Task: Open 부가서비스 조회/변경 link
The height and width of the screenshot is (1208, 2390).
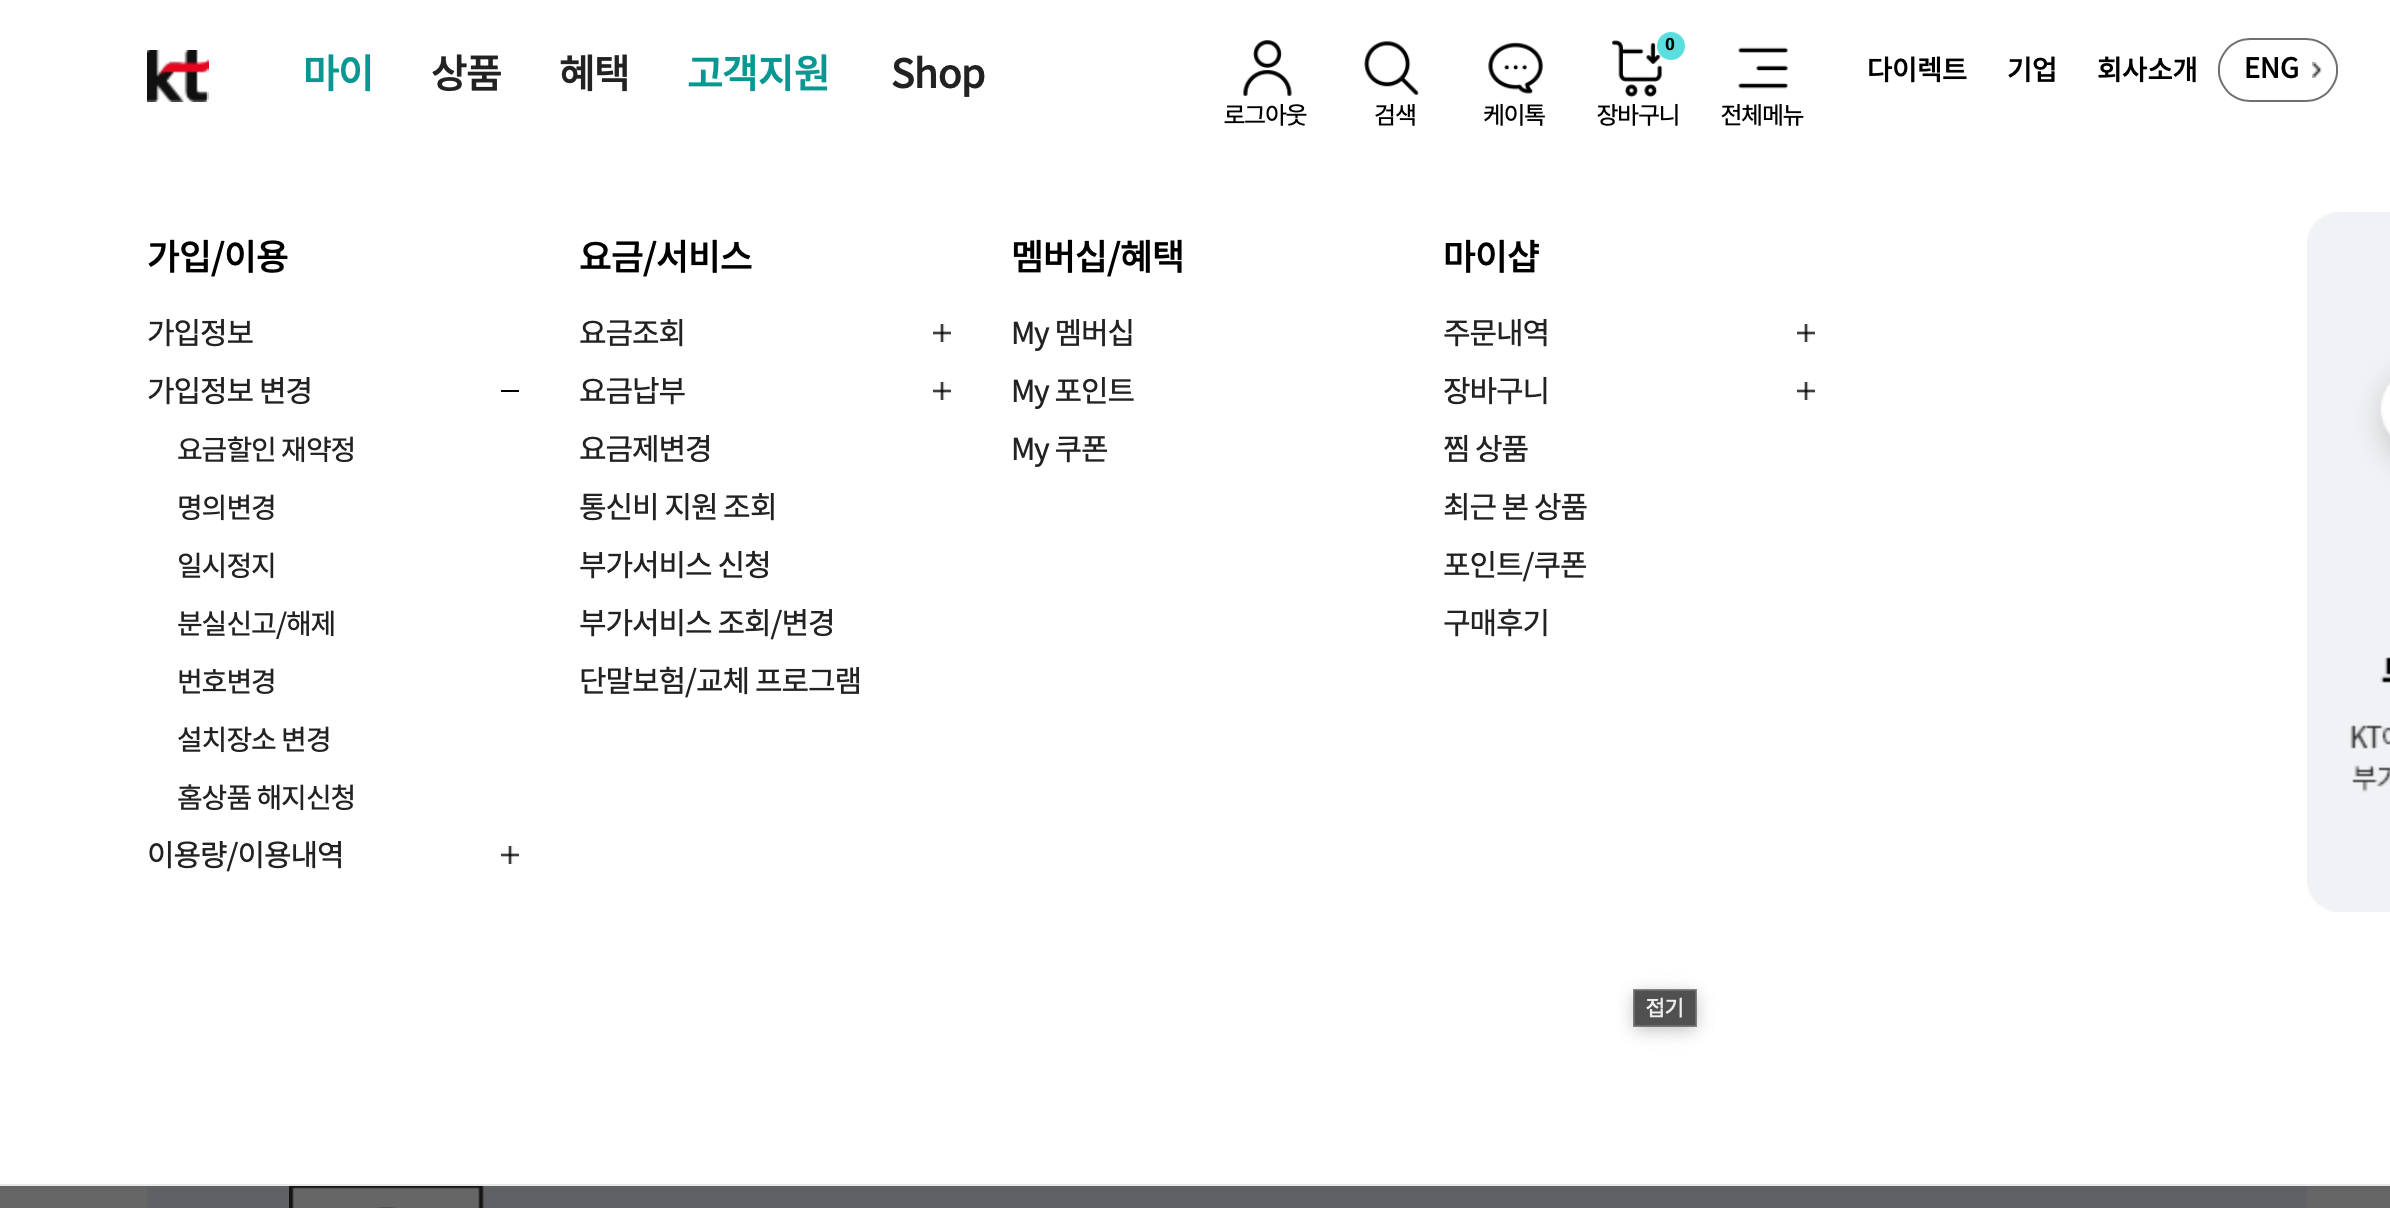Action: tap(707, 622)
